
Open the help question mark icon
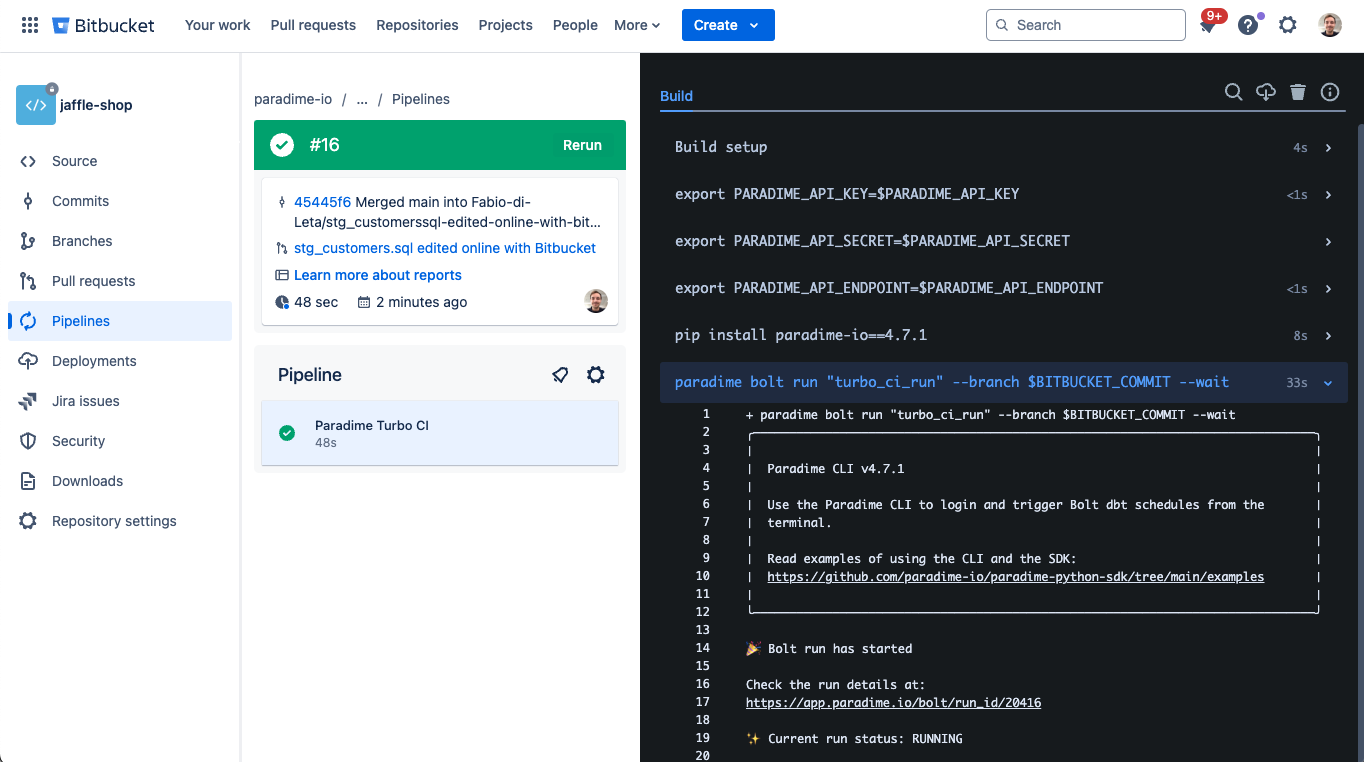[1248, 25]
